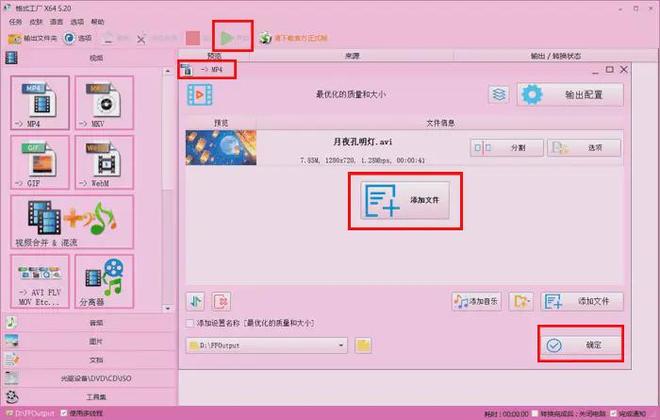Image resolution: width=660 pixels, height=420 pixels.
Task: Click the Source column header (来源)
Action: [352, 56]
